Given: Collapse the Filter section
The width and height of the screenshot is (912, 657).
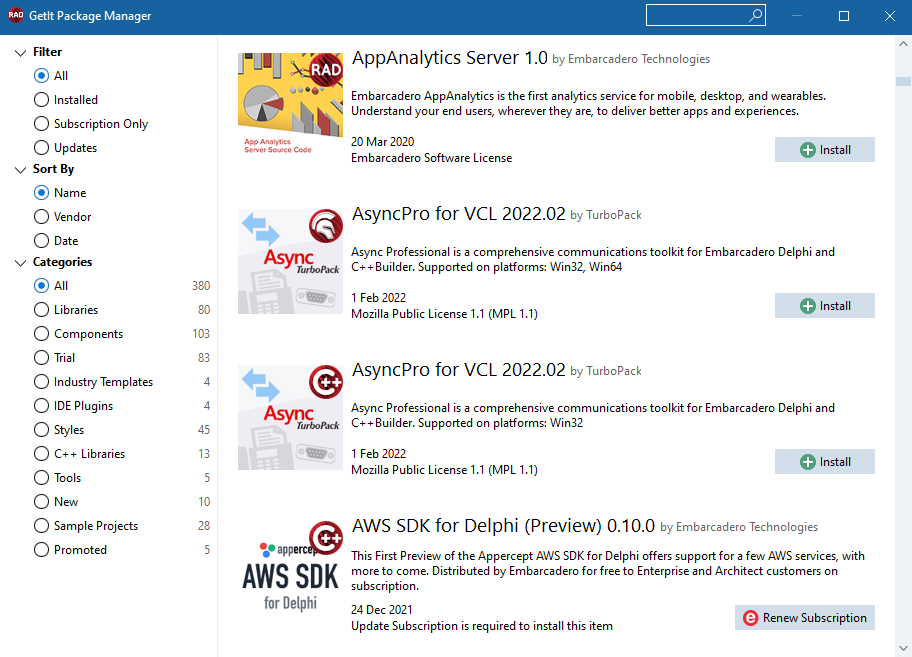Looking at the screenshot, I should click(x=20, y=53).
